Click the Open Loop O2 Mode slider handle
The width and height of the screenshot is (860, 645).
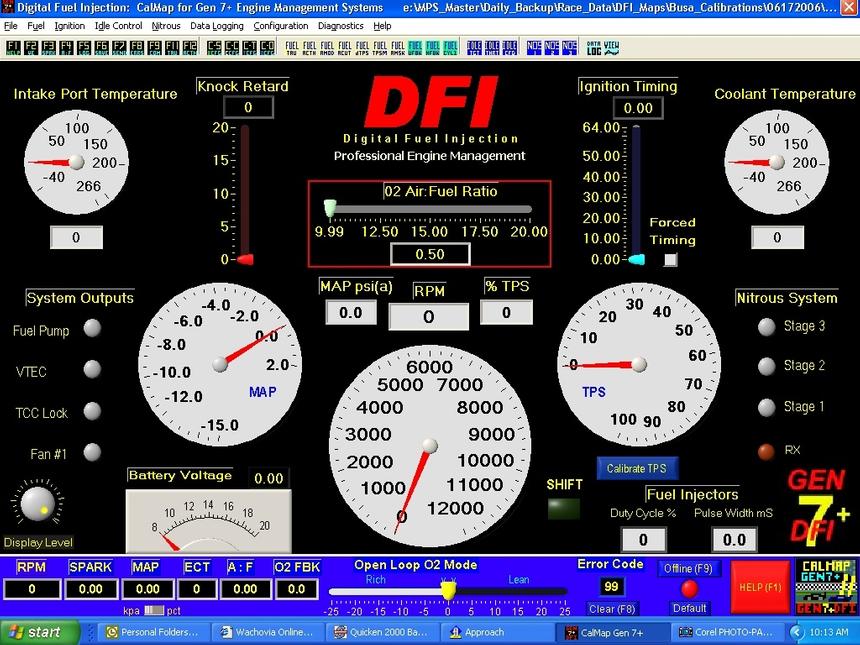click(x=449, y=591)
